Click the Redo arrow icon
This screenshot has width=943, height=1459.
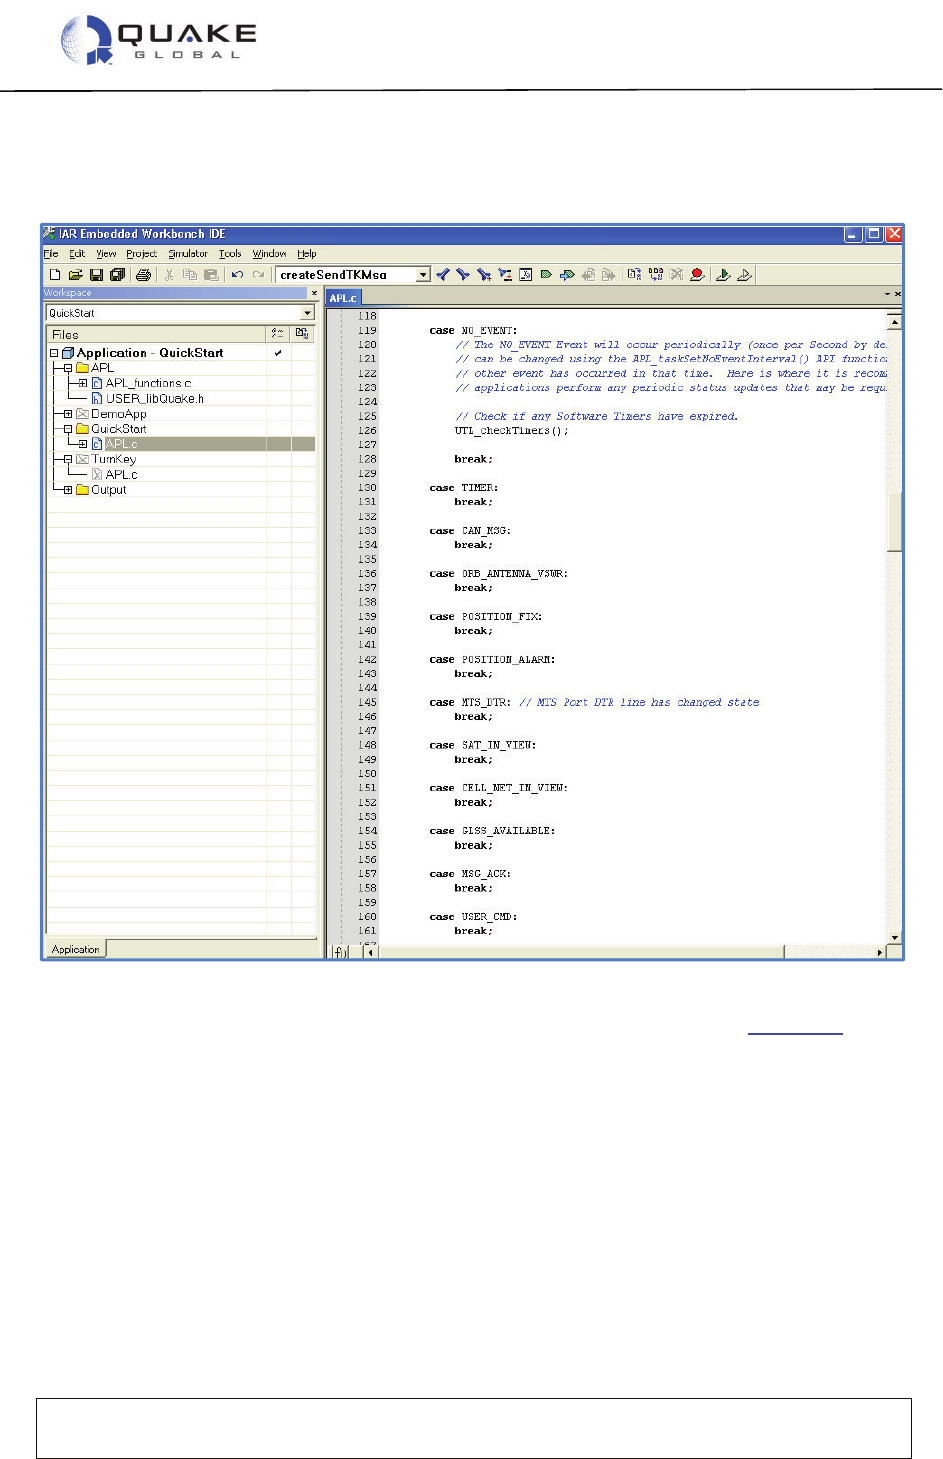pyautogui.click(x=258, y=274)
